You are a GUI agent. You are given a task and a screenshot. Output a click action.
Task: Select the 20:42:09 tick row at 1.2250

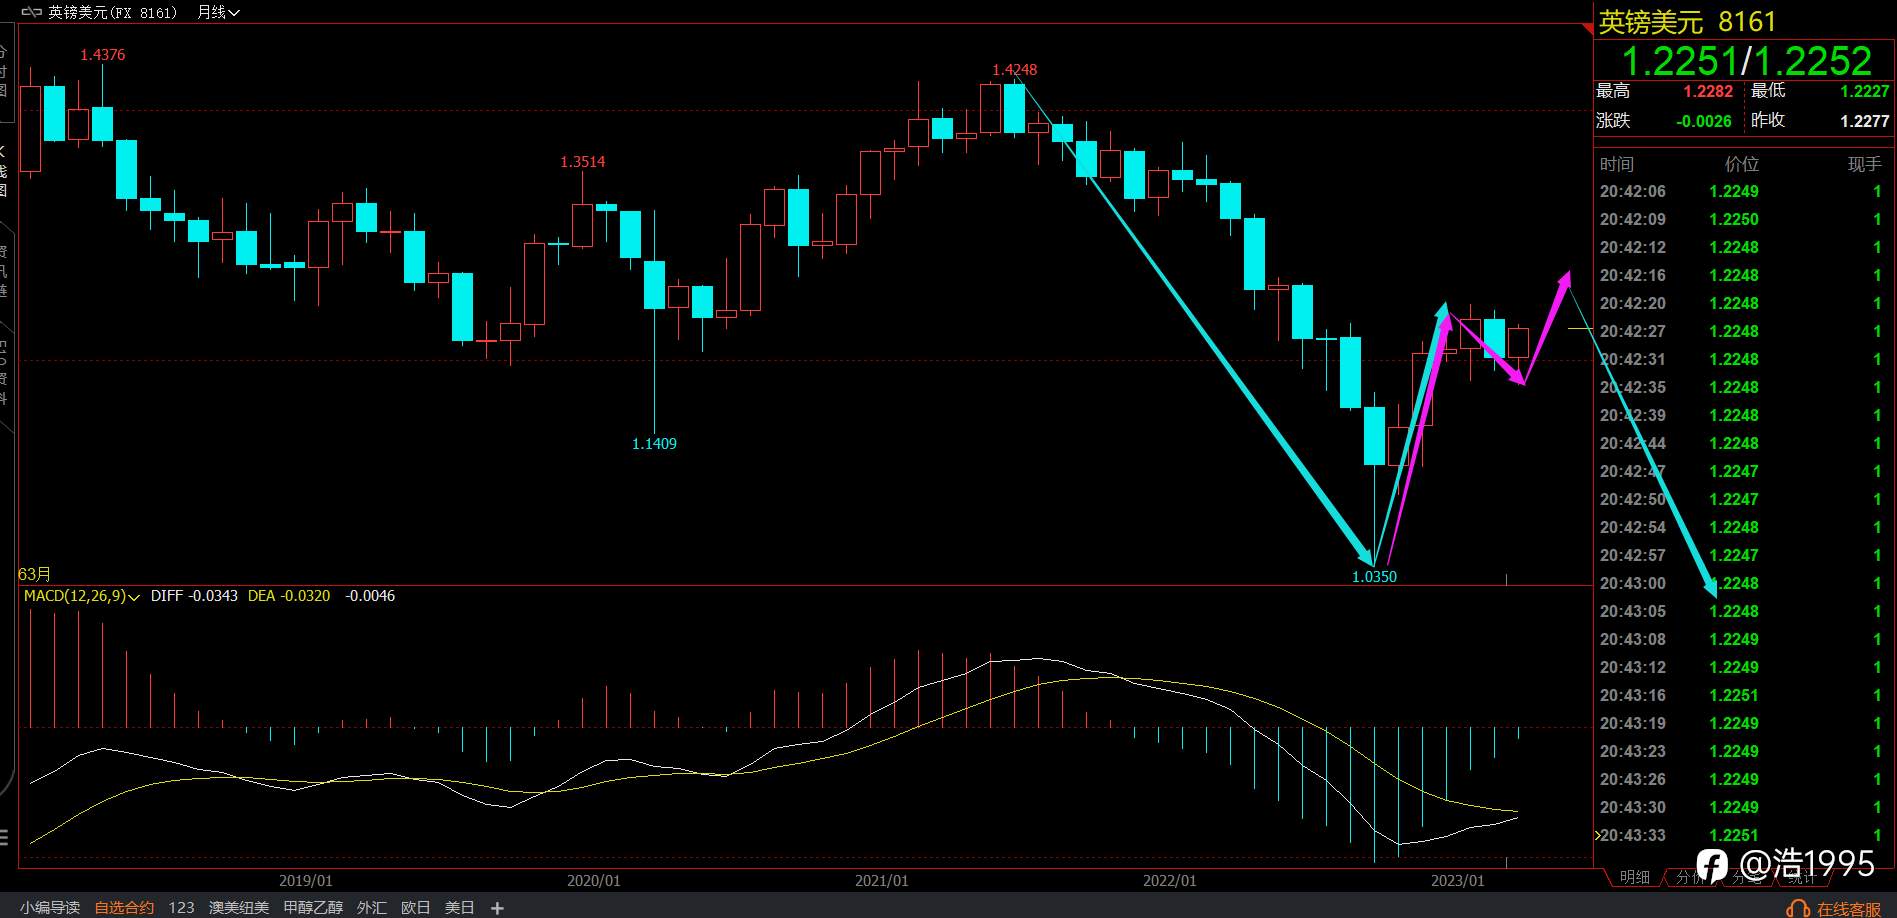click(x=1742, y=219)
